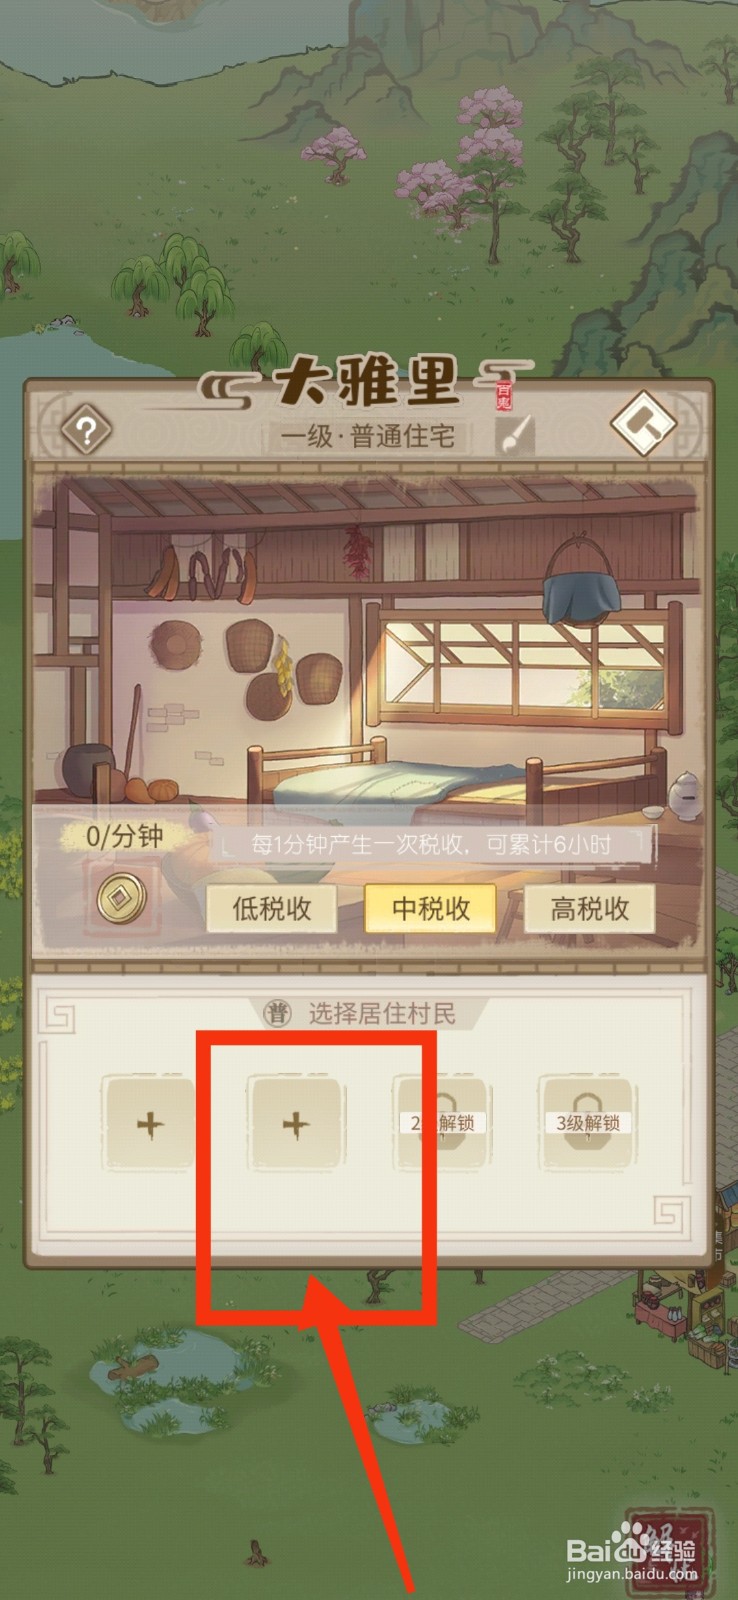Tap the 3级解锁 locked slot
738x1600 pixels.
(x=588, y=1123)
